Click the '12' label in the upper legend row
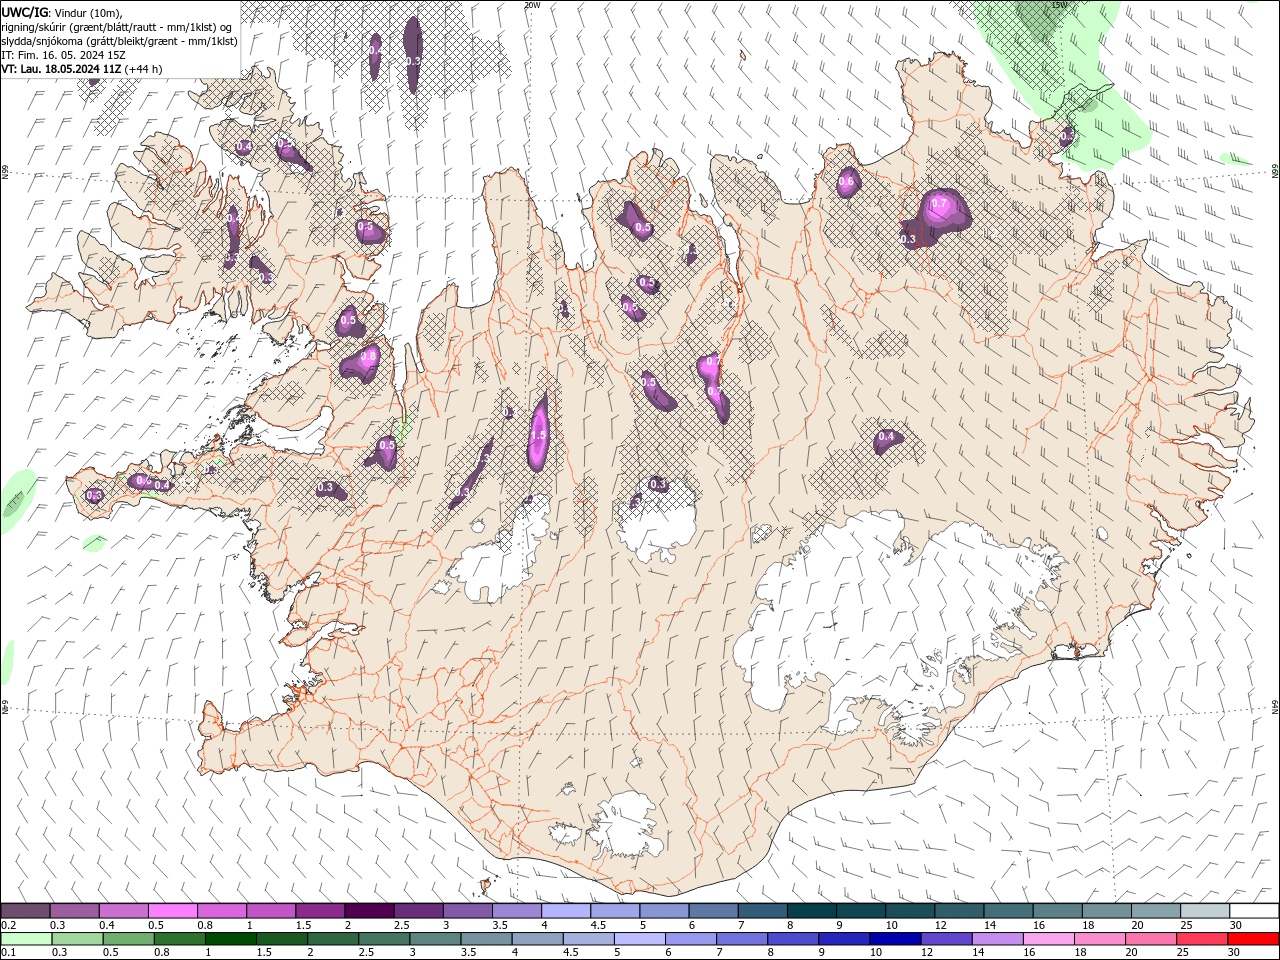The image size is (1280, 960). [941, 925]
